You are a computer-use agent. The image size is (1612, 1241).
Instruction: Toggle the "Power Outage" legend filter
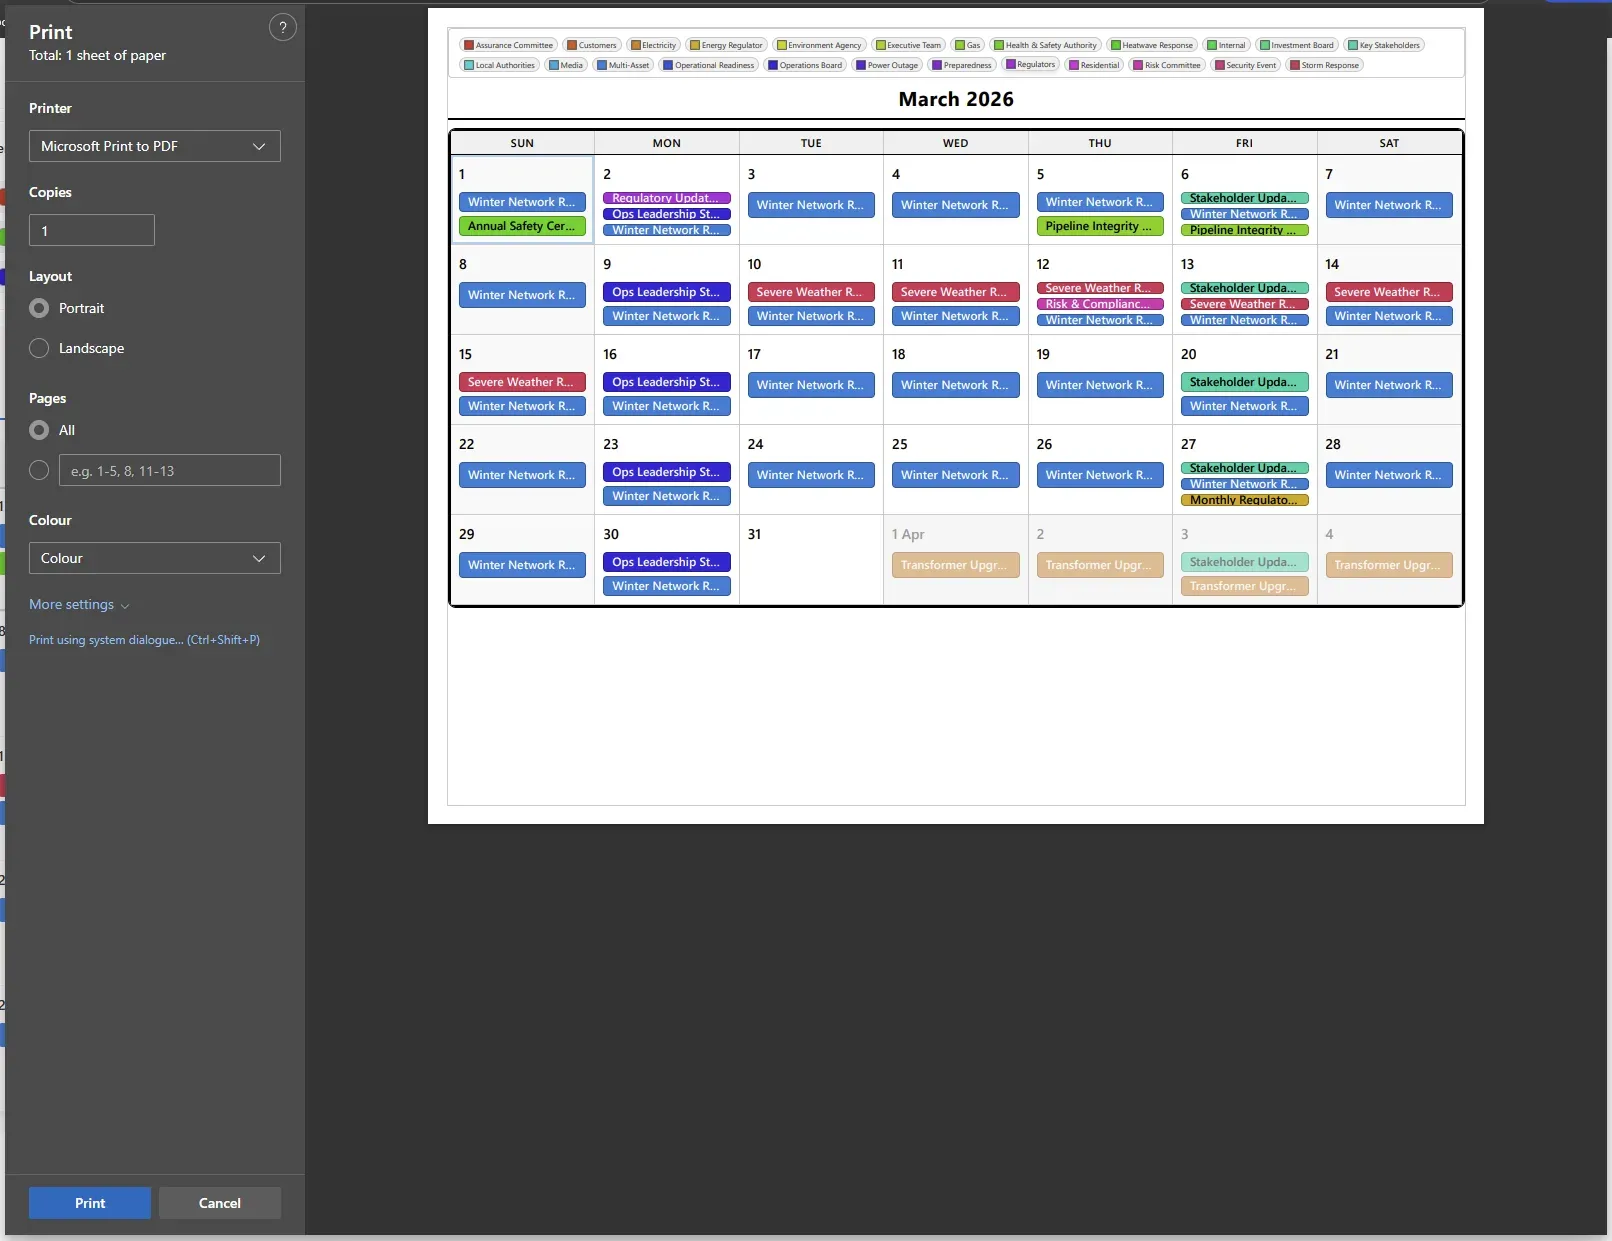tap(886, 65)
